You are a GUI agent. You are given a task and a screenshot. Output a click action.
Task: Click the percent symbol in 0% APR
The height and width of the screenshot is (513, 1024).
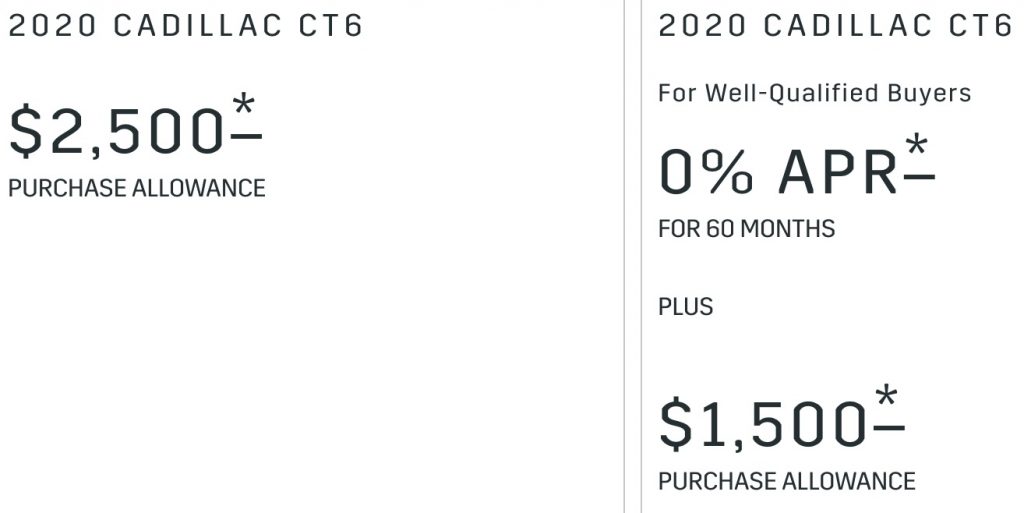(x=728, y=172)
